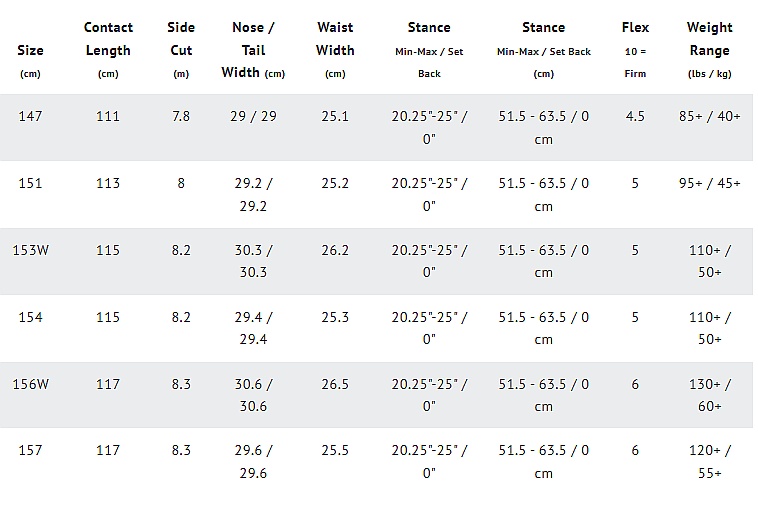
Task: Select the 30.3 / 30.3 nose/tail width cell
Action: pyautogui.click(x=253, y=261)
